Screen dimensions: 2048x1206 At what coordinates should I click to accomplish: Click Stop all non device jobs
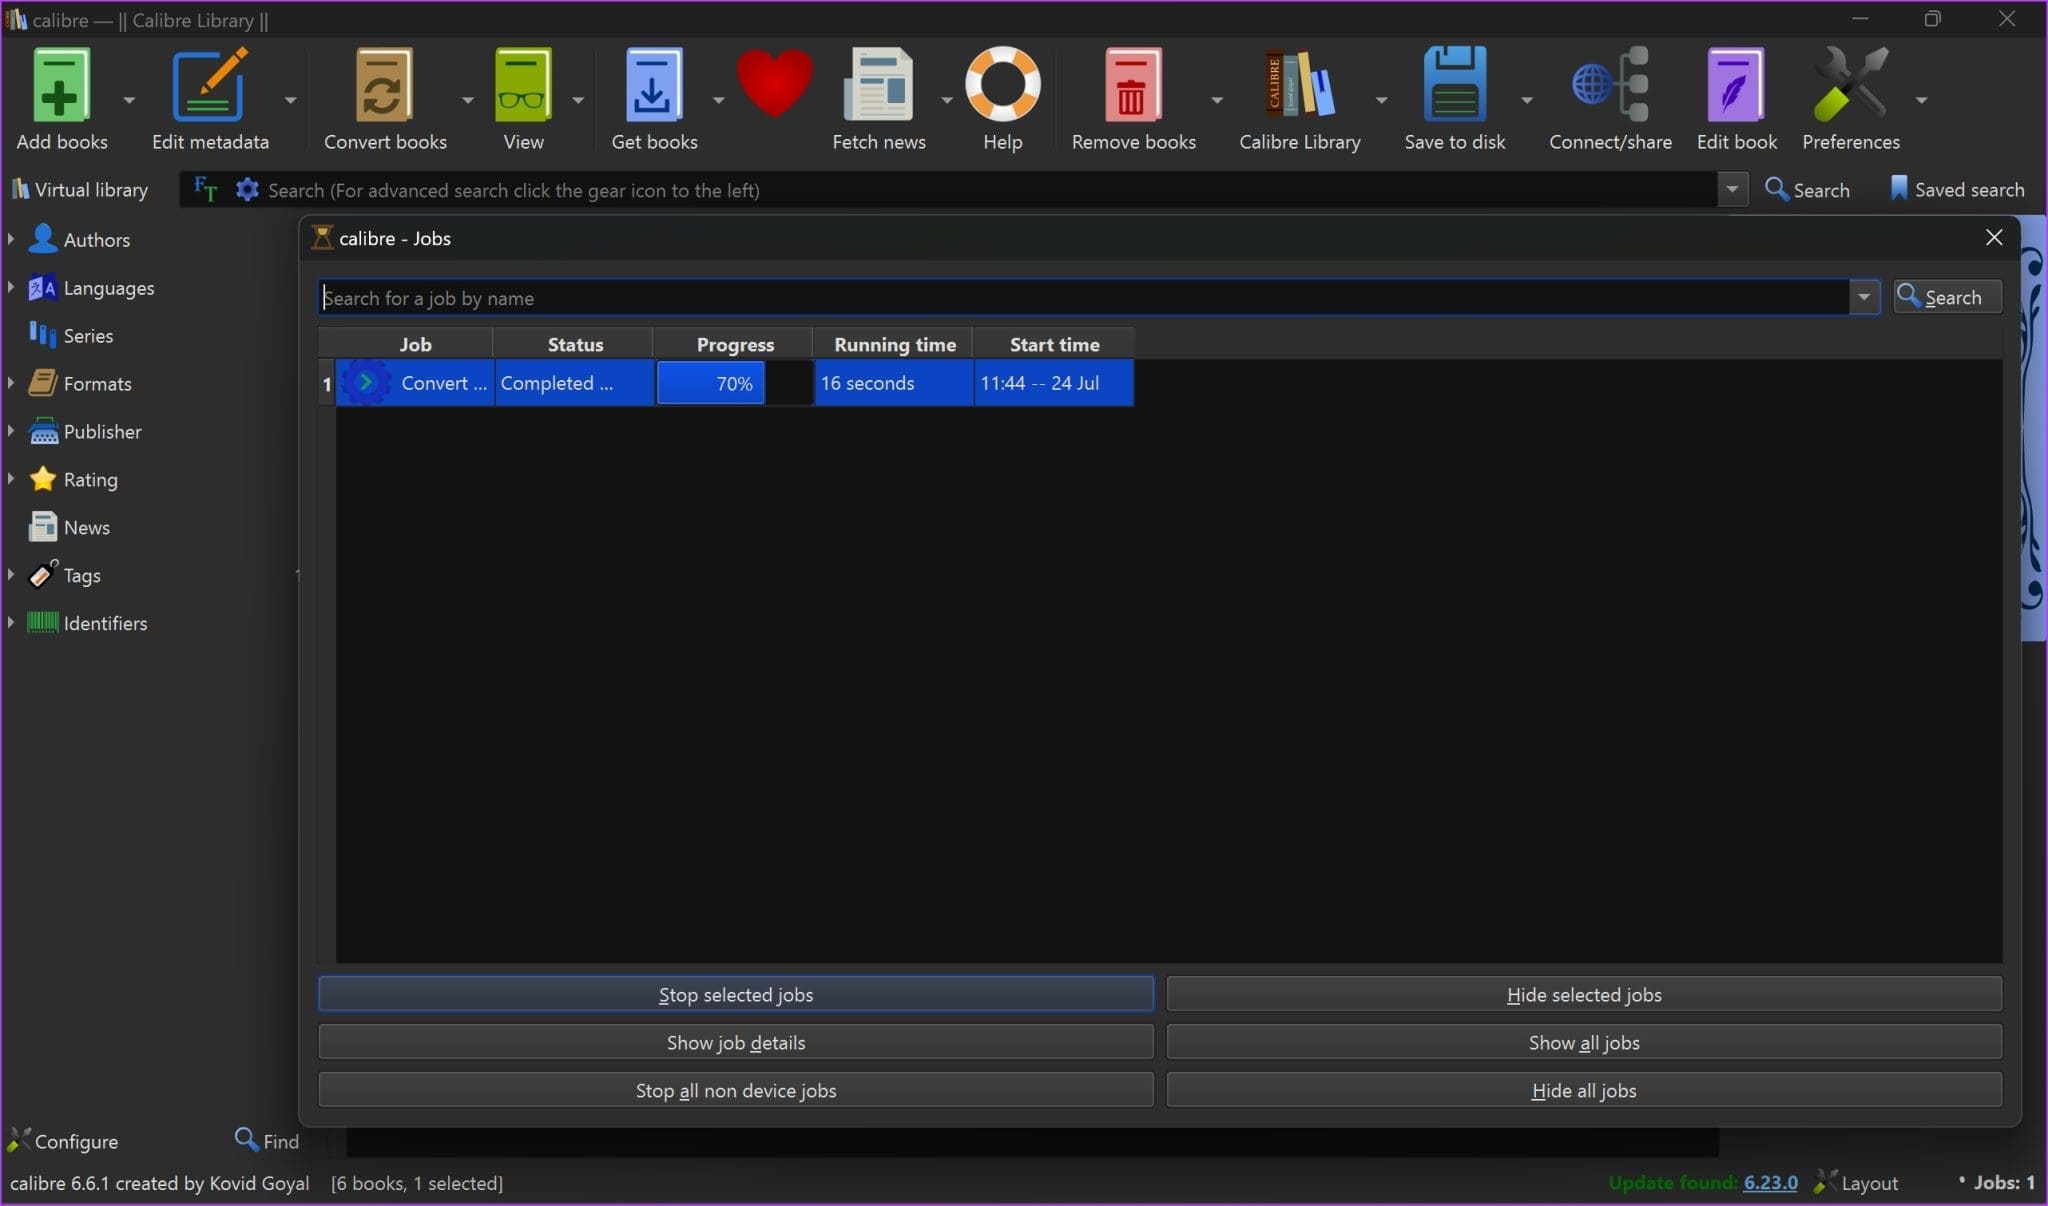click(x=736, y=1091)
